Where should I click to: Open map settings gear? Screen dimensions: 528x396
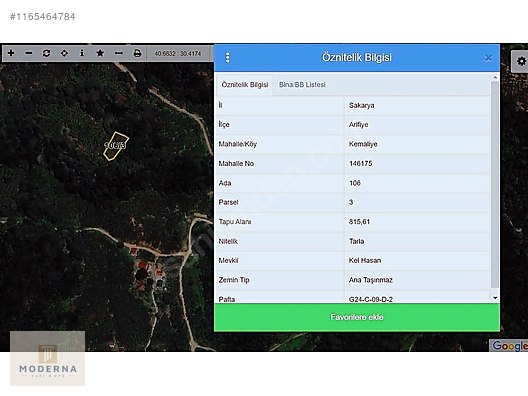[521, 61]
